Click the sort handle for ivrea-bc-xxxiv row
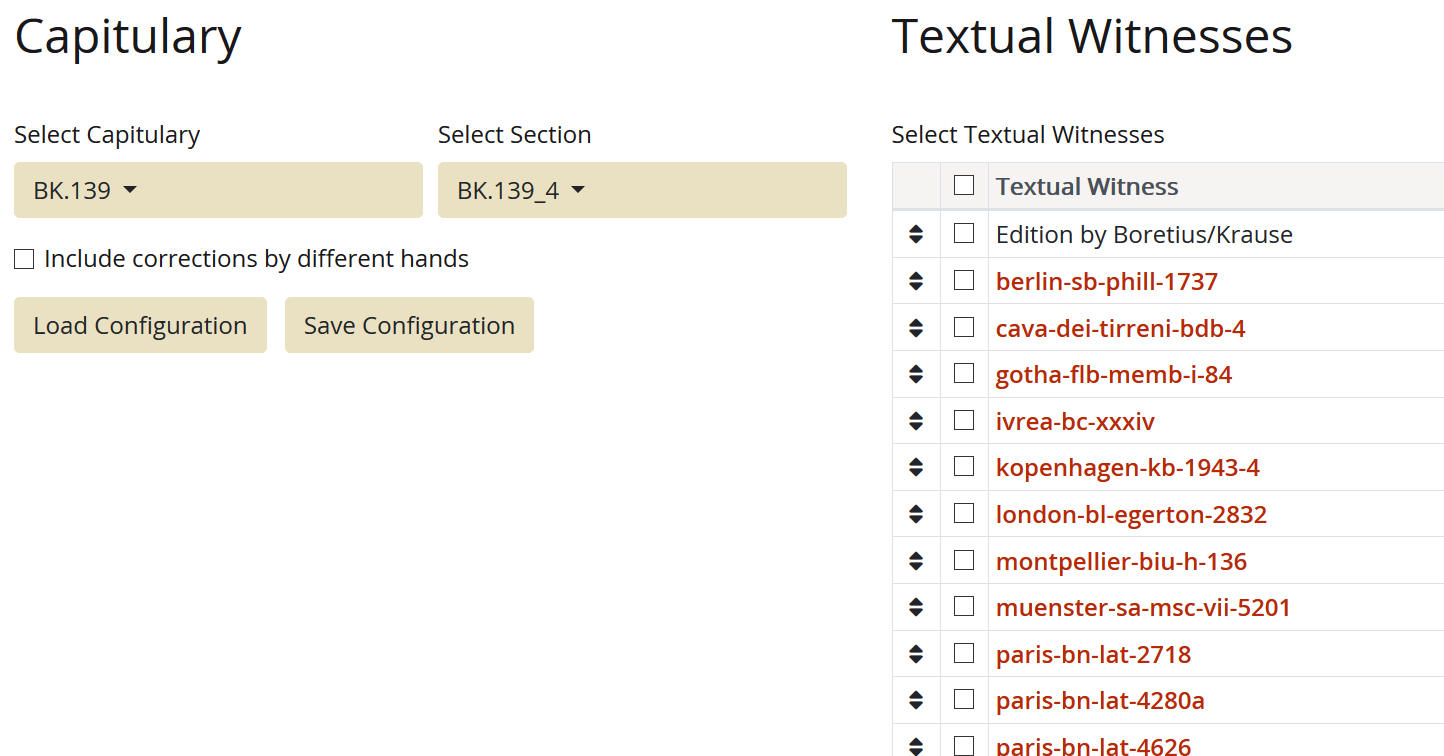 (x=916, y=421)
